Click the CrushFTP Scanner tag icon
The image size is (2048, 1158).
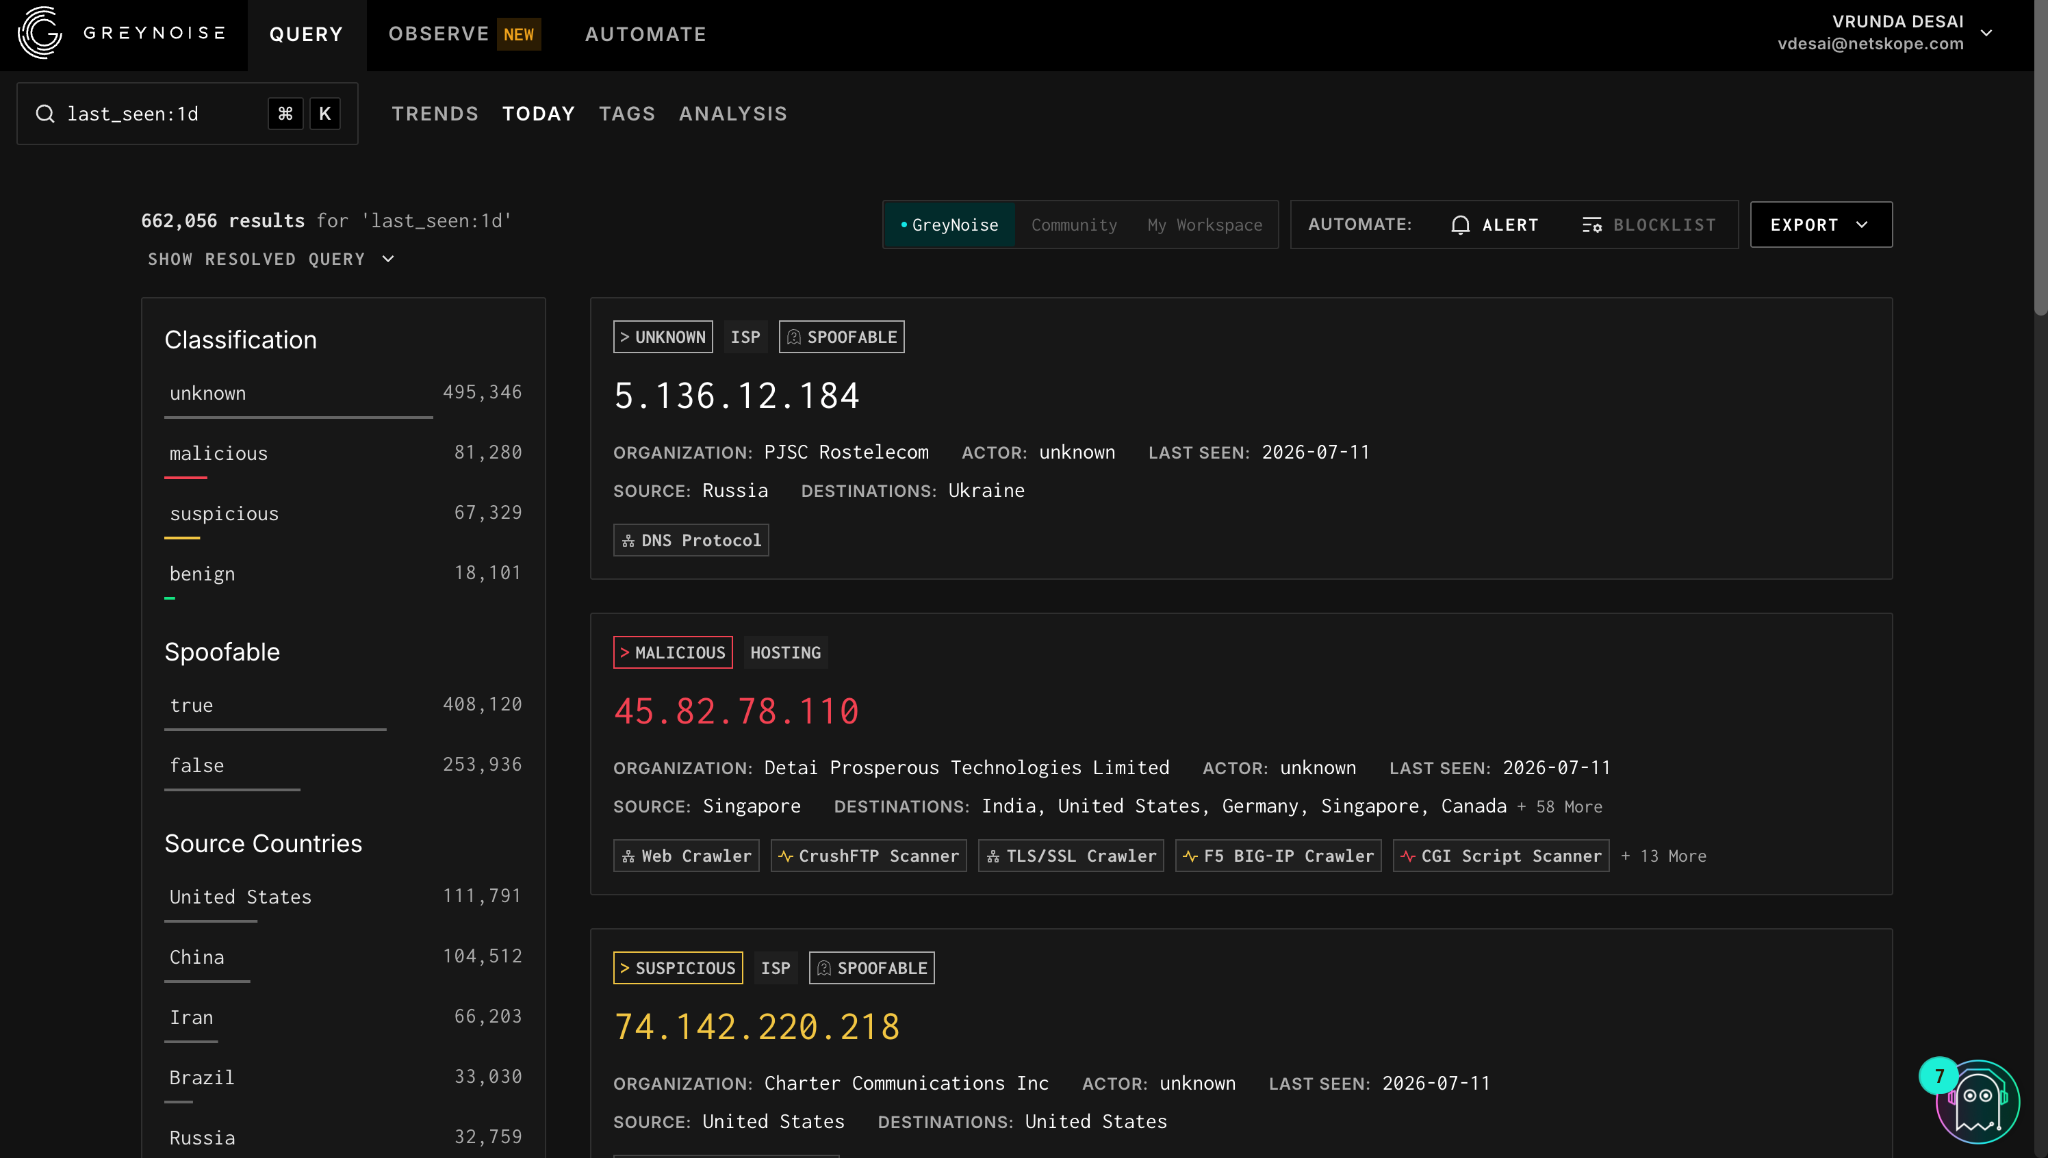tap(786, 857)
